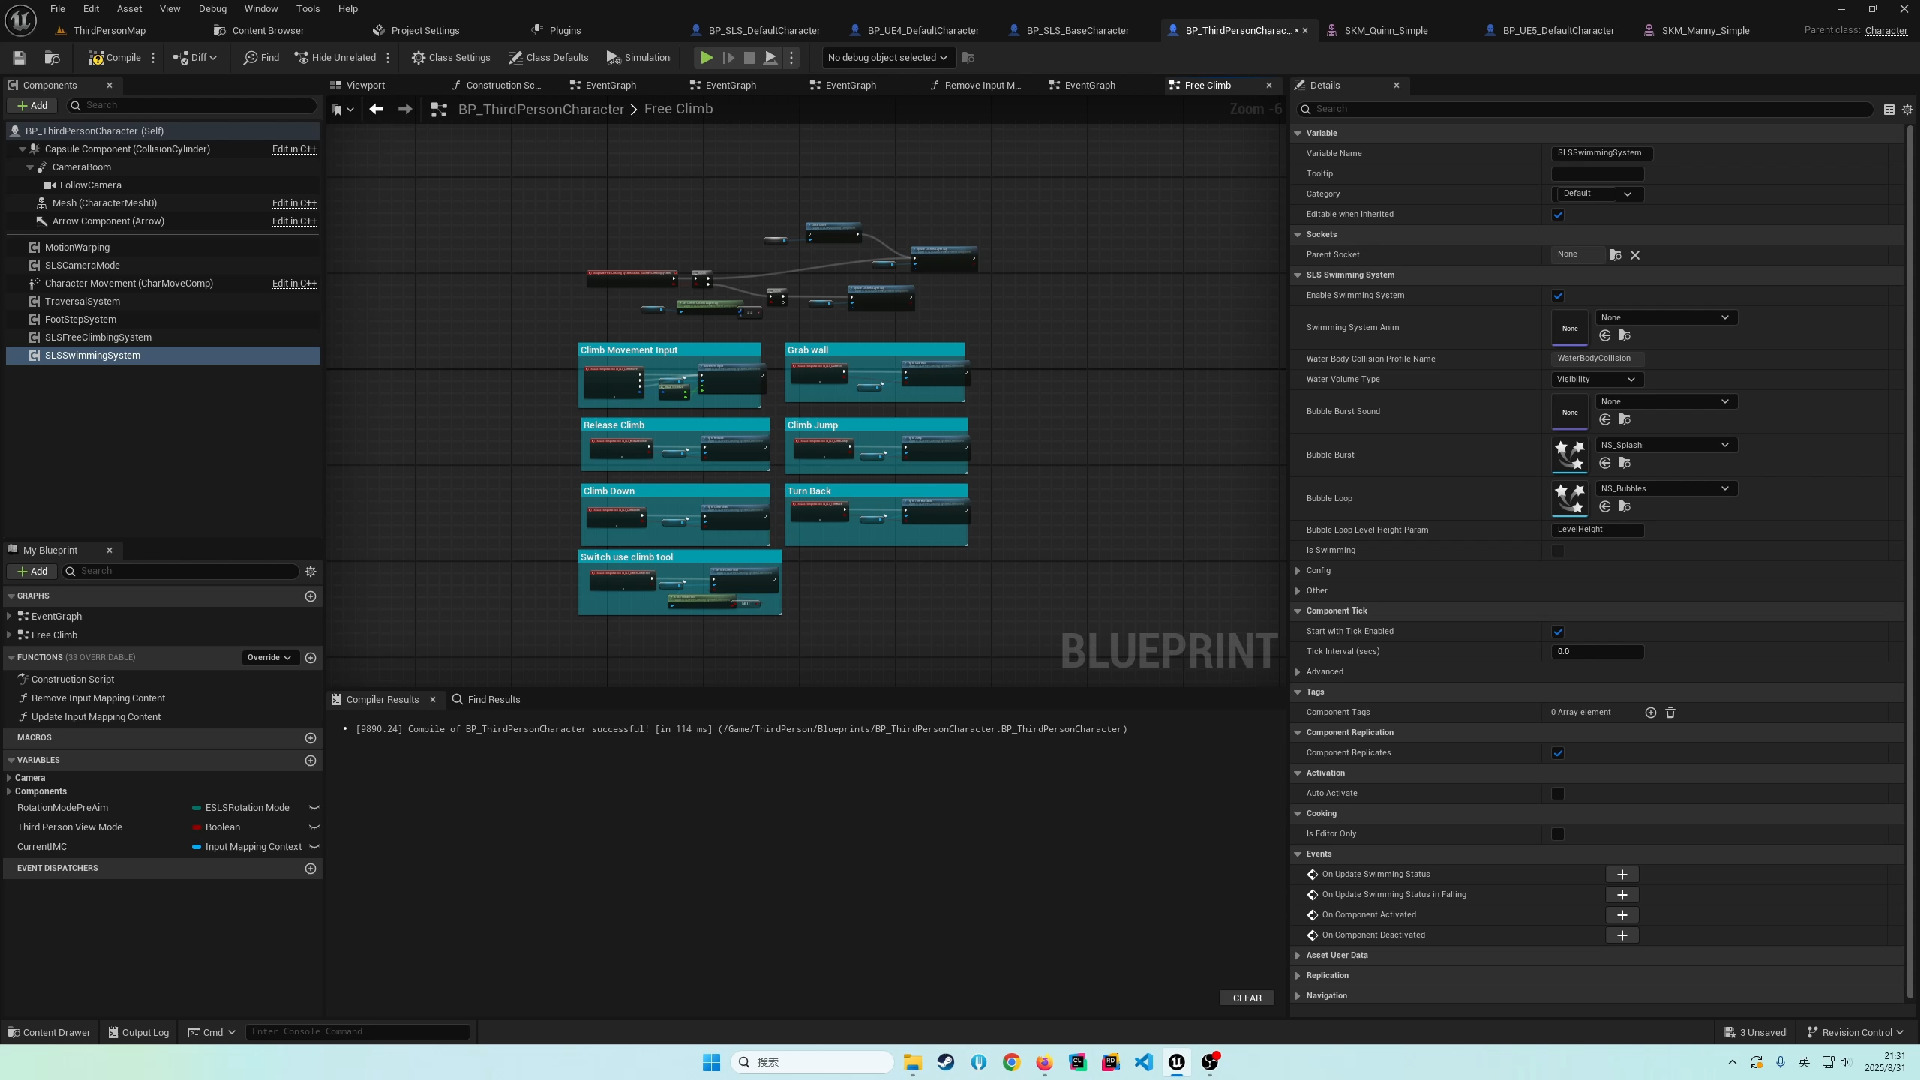The image size is (1920, 1080).
Task: Open the bookmarks dropdown in graph toolbar
Action: (x=343, y=109)
